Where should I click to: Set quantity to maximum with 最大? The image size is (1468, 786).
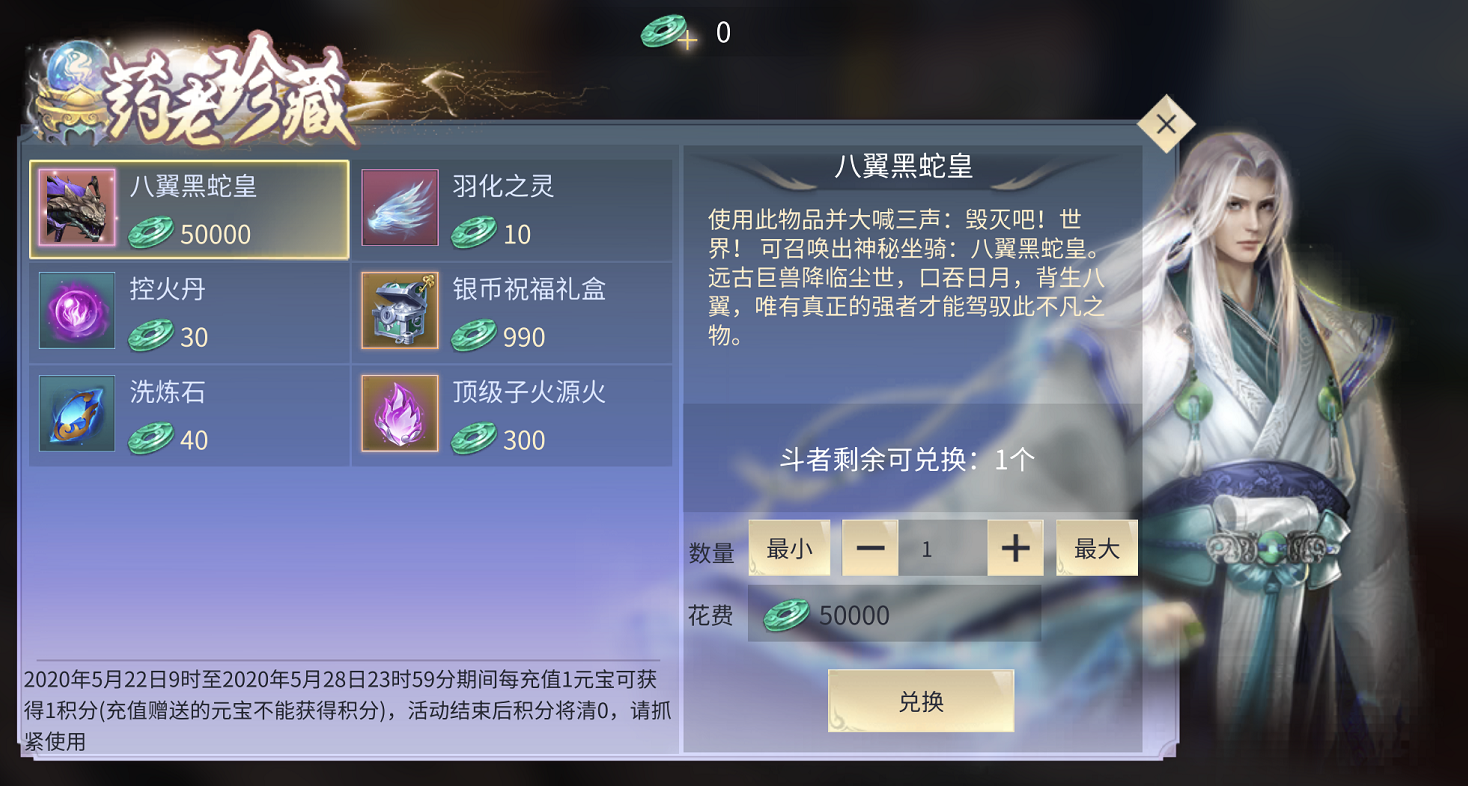click(1097, 548)
